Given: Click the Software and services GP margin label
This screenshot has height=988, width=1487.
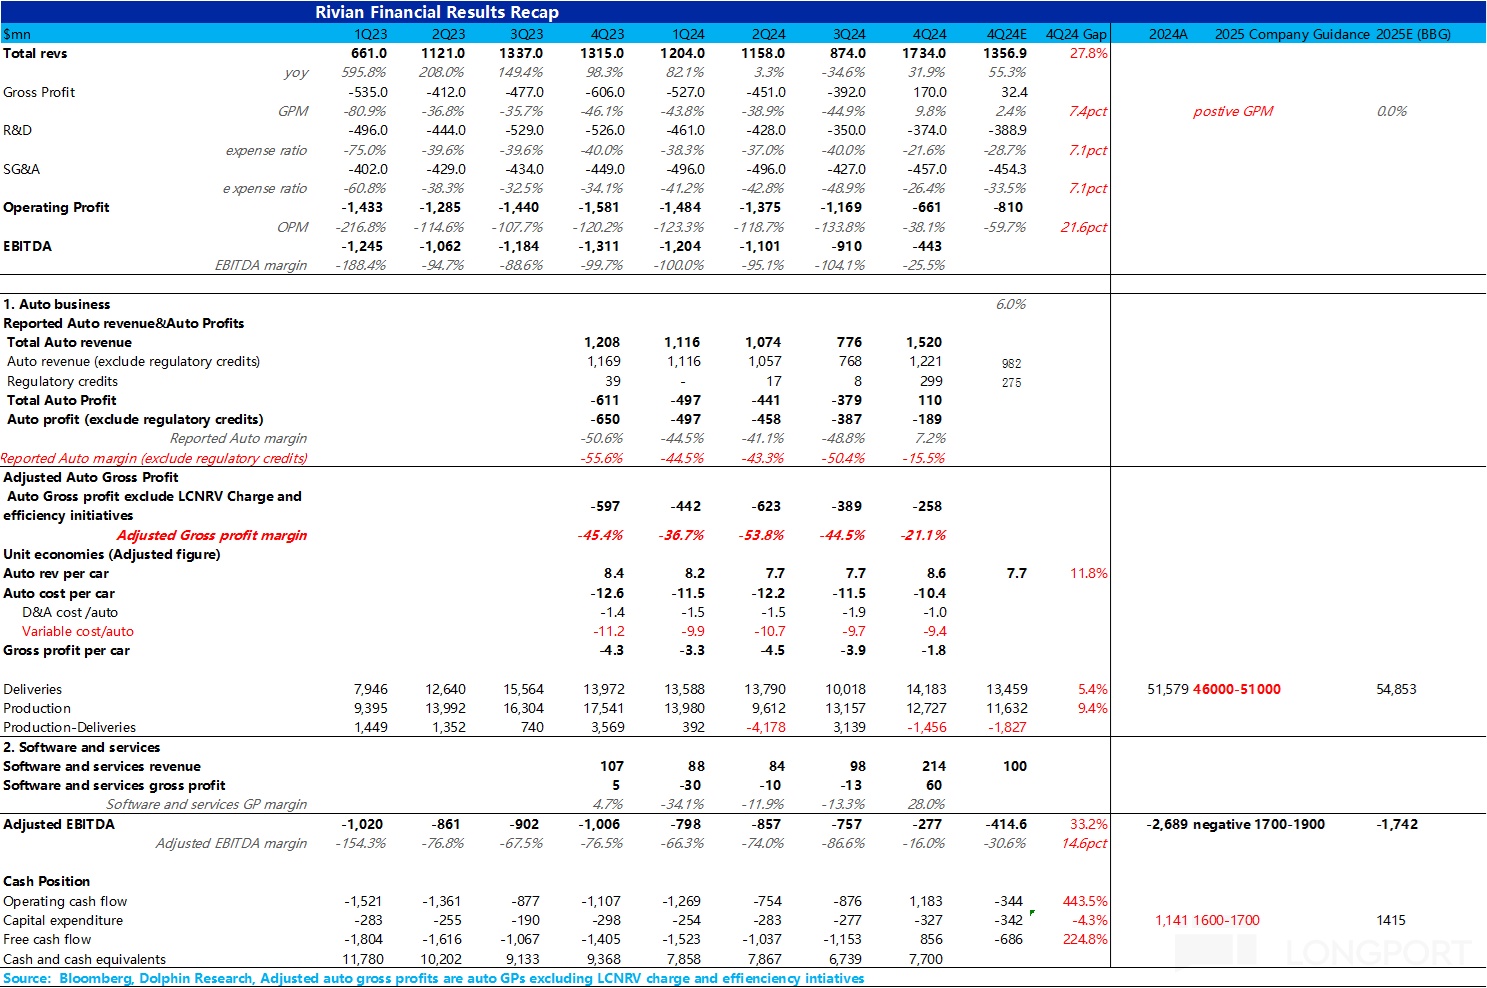Looking at the screenshot, I should tap(206, 804).
